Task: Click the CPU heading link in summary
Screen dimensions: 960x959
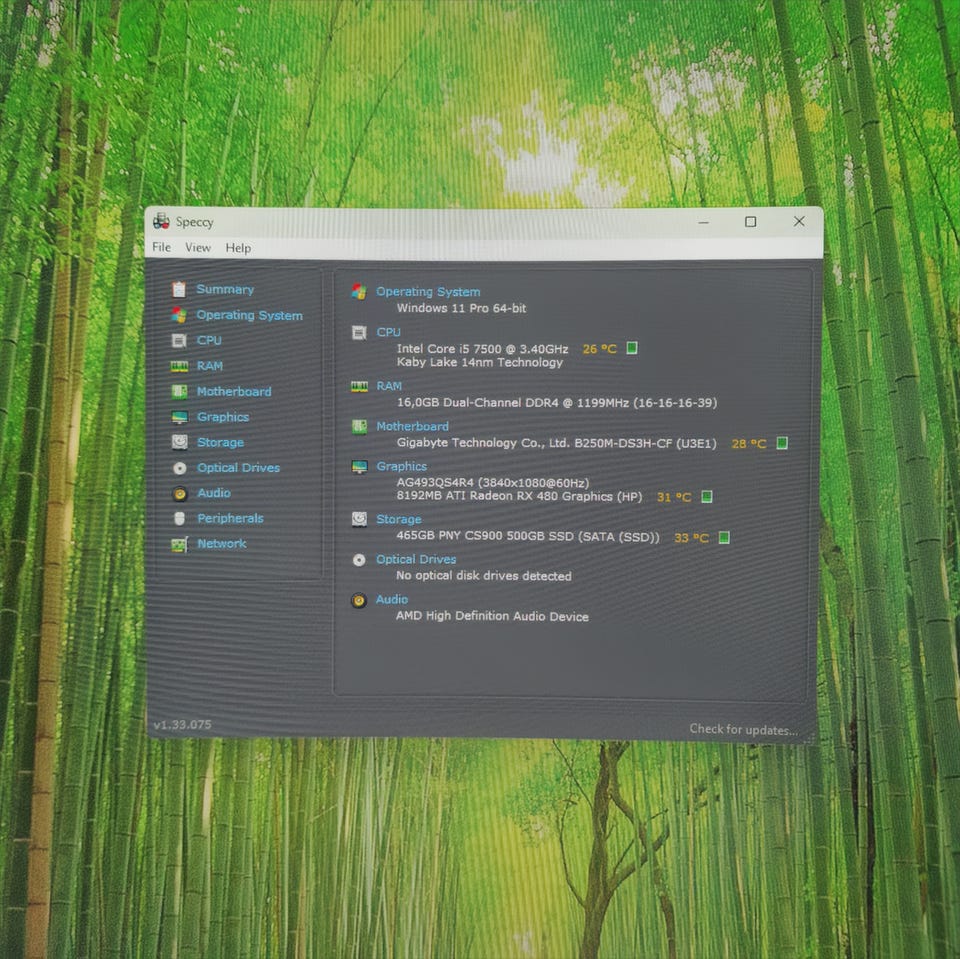Action: pyautogui.click(x=388, y=332)
